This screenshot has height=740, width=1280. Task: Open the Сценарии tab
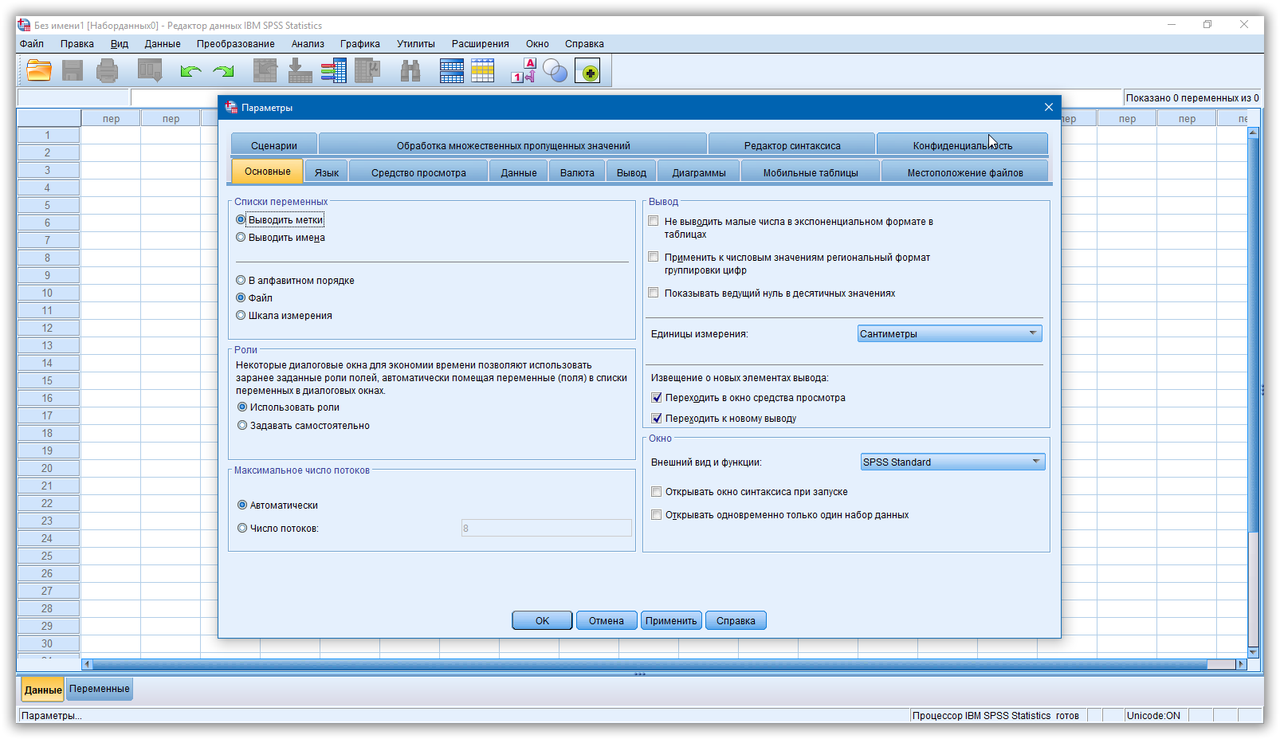click(x=274, y=145)
